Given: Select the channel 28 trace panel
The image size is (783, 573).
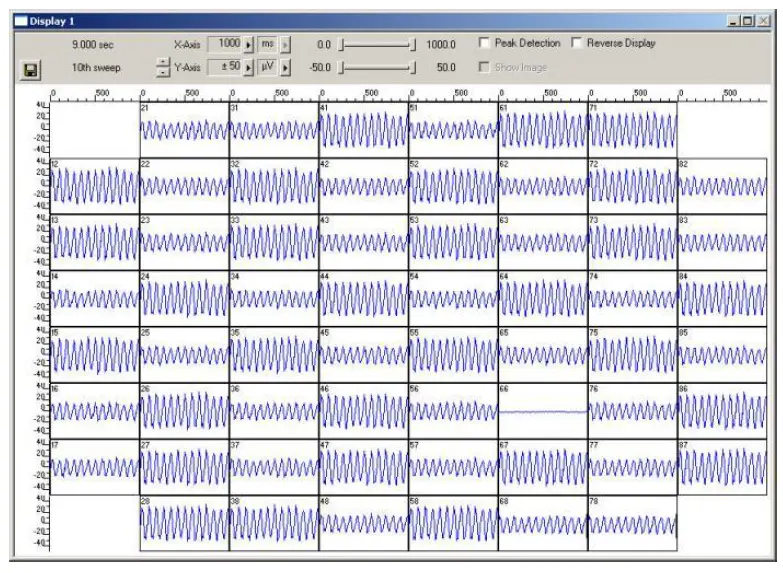Looking at the screenshot, I should [184, 524].
